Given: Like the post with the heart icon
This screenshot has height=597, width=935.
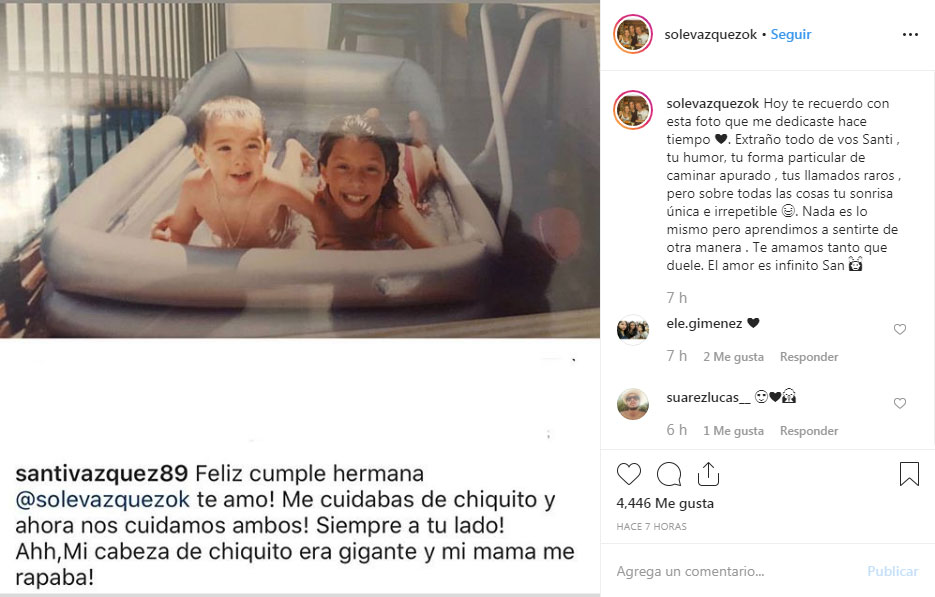Looking at the screenshot, I should click(x=629, y=474).
